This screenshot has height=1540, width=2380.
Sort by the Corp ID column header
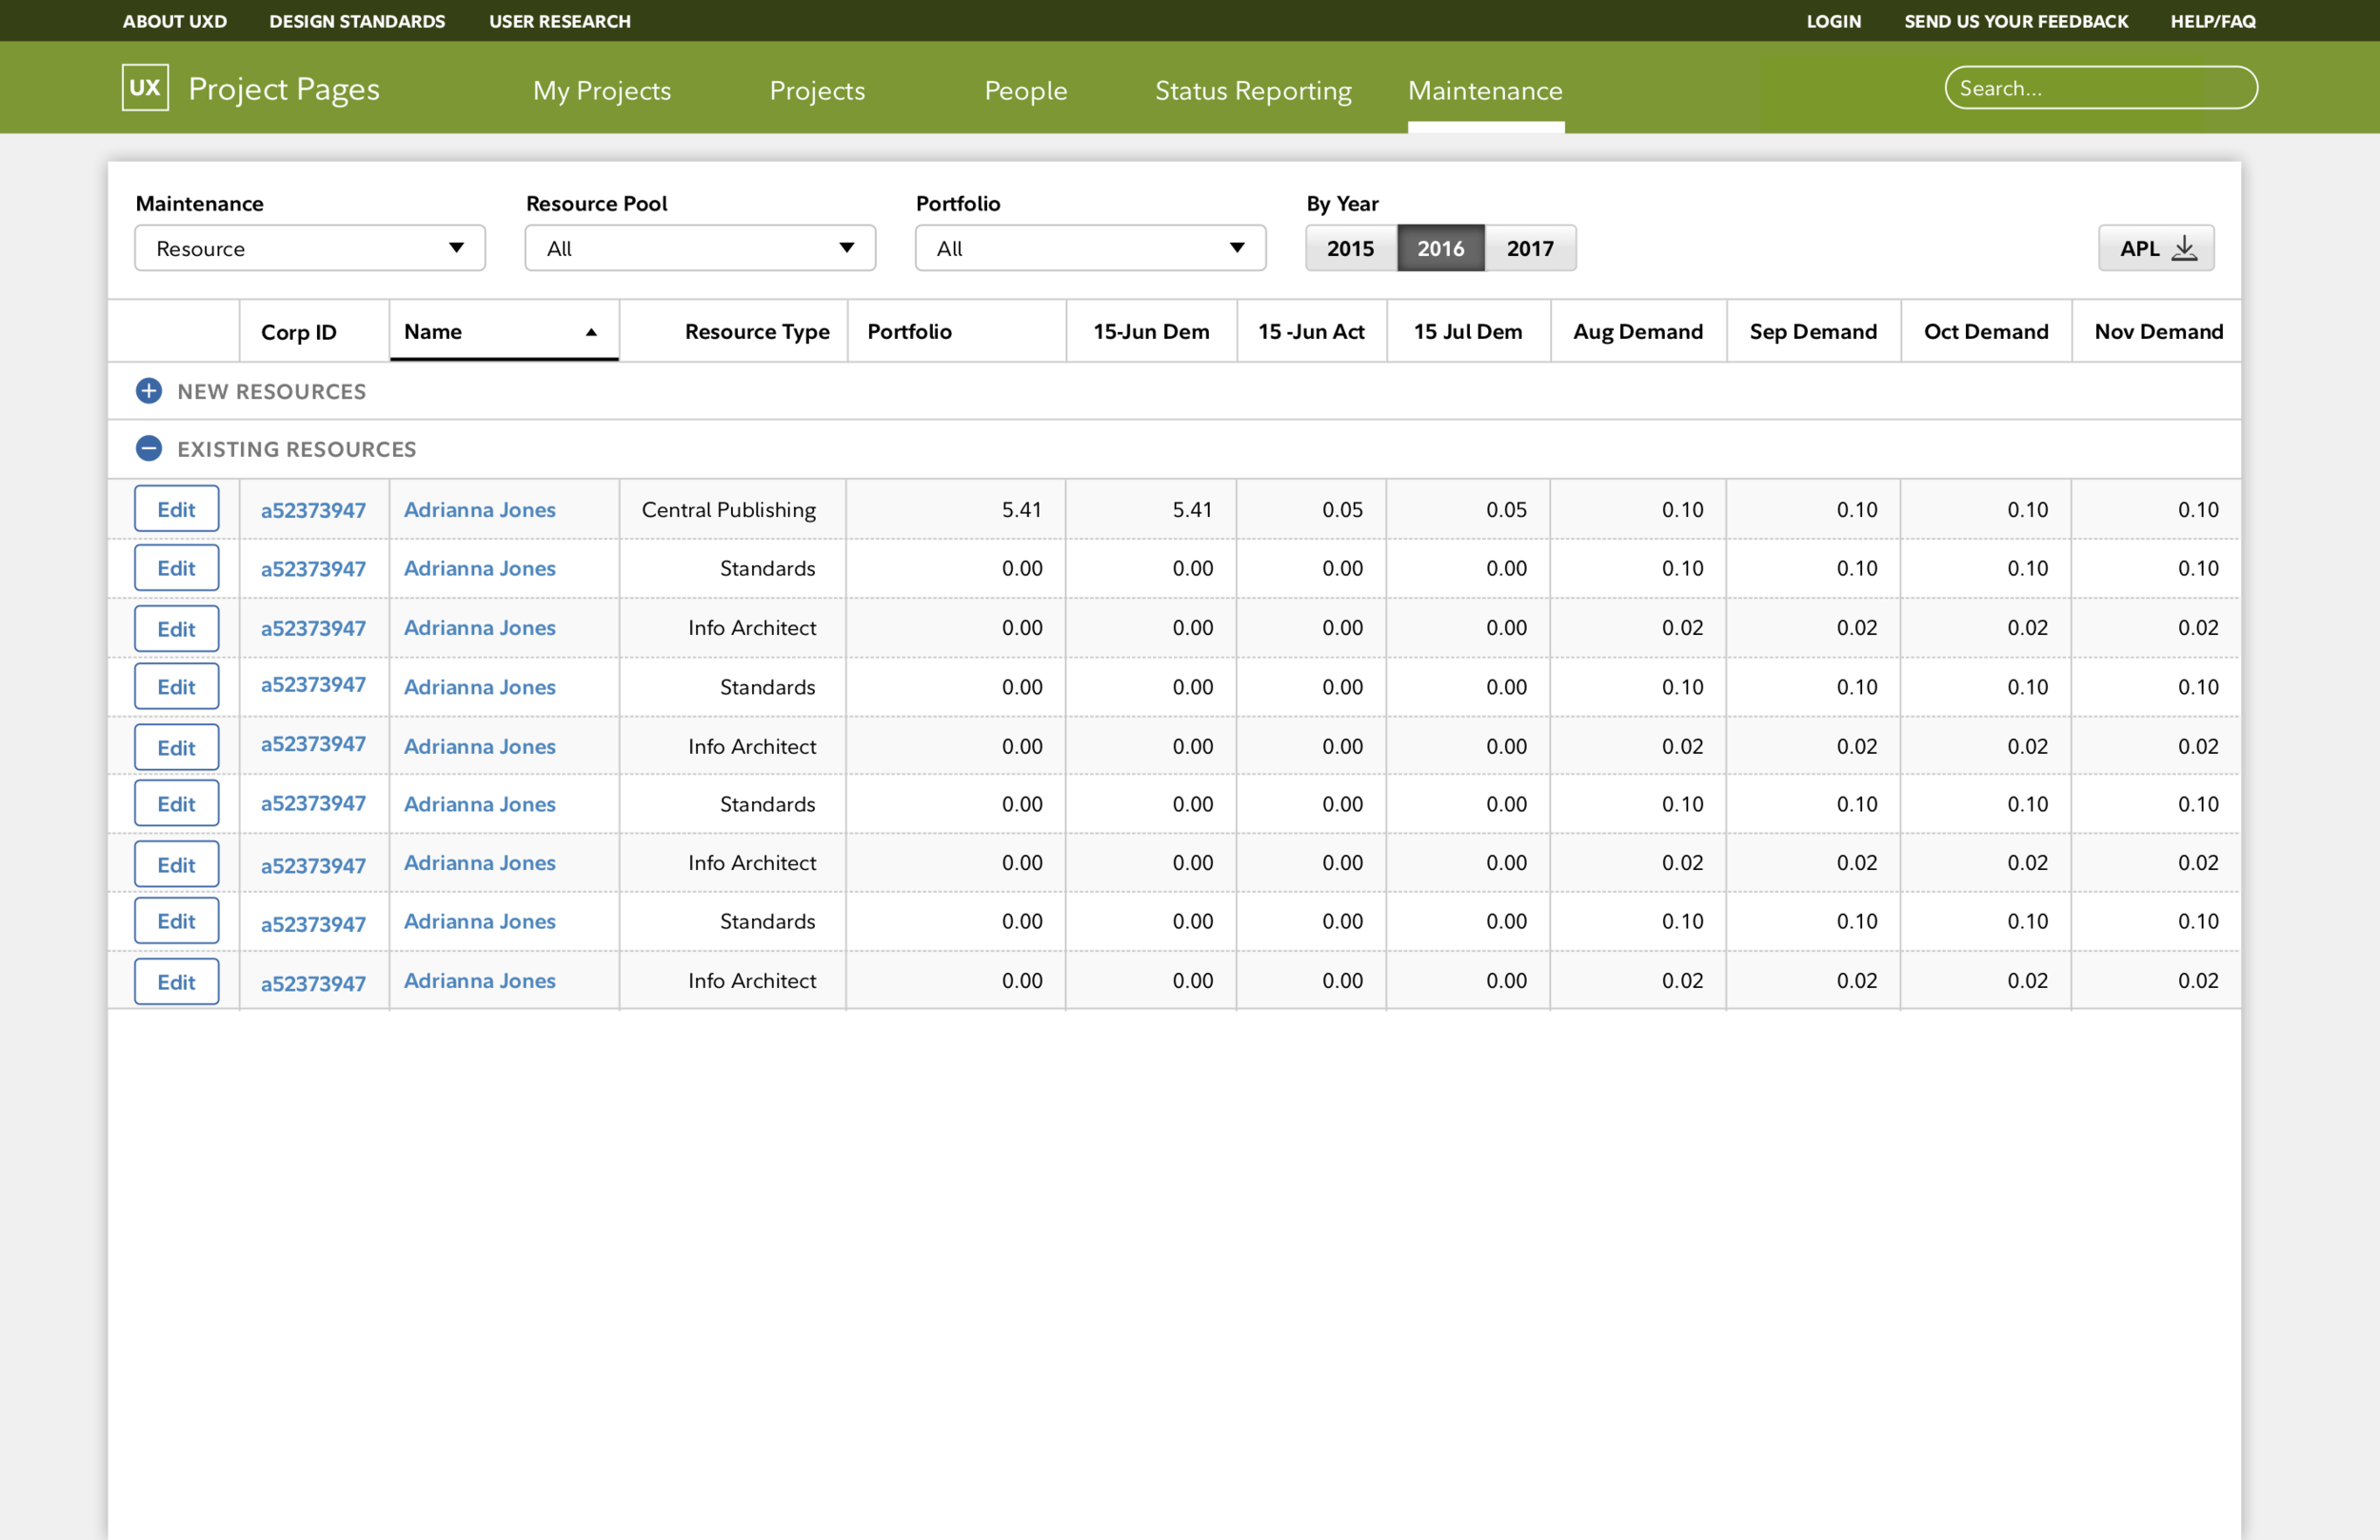coord(299,332)
